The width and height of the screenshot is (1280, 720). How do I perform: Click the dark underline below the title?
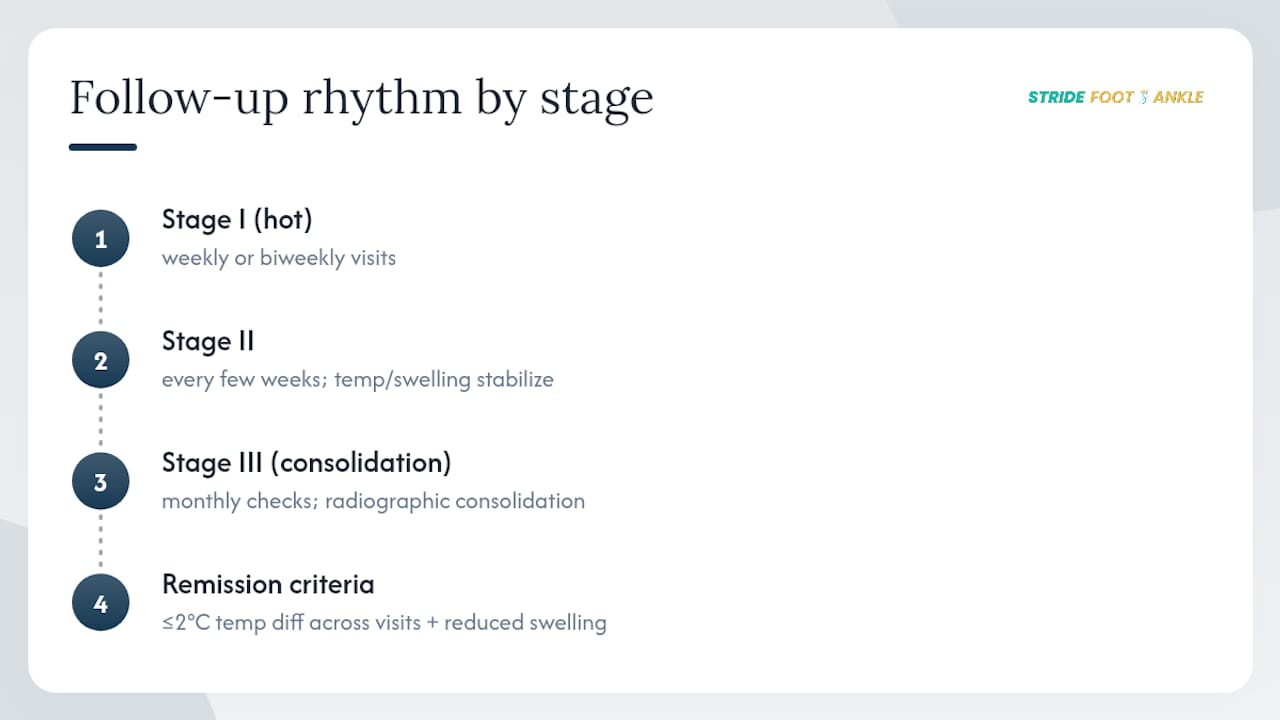click(103, 147)
